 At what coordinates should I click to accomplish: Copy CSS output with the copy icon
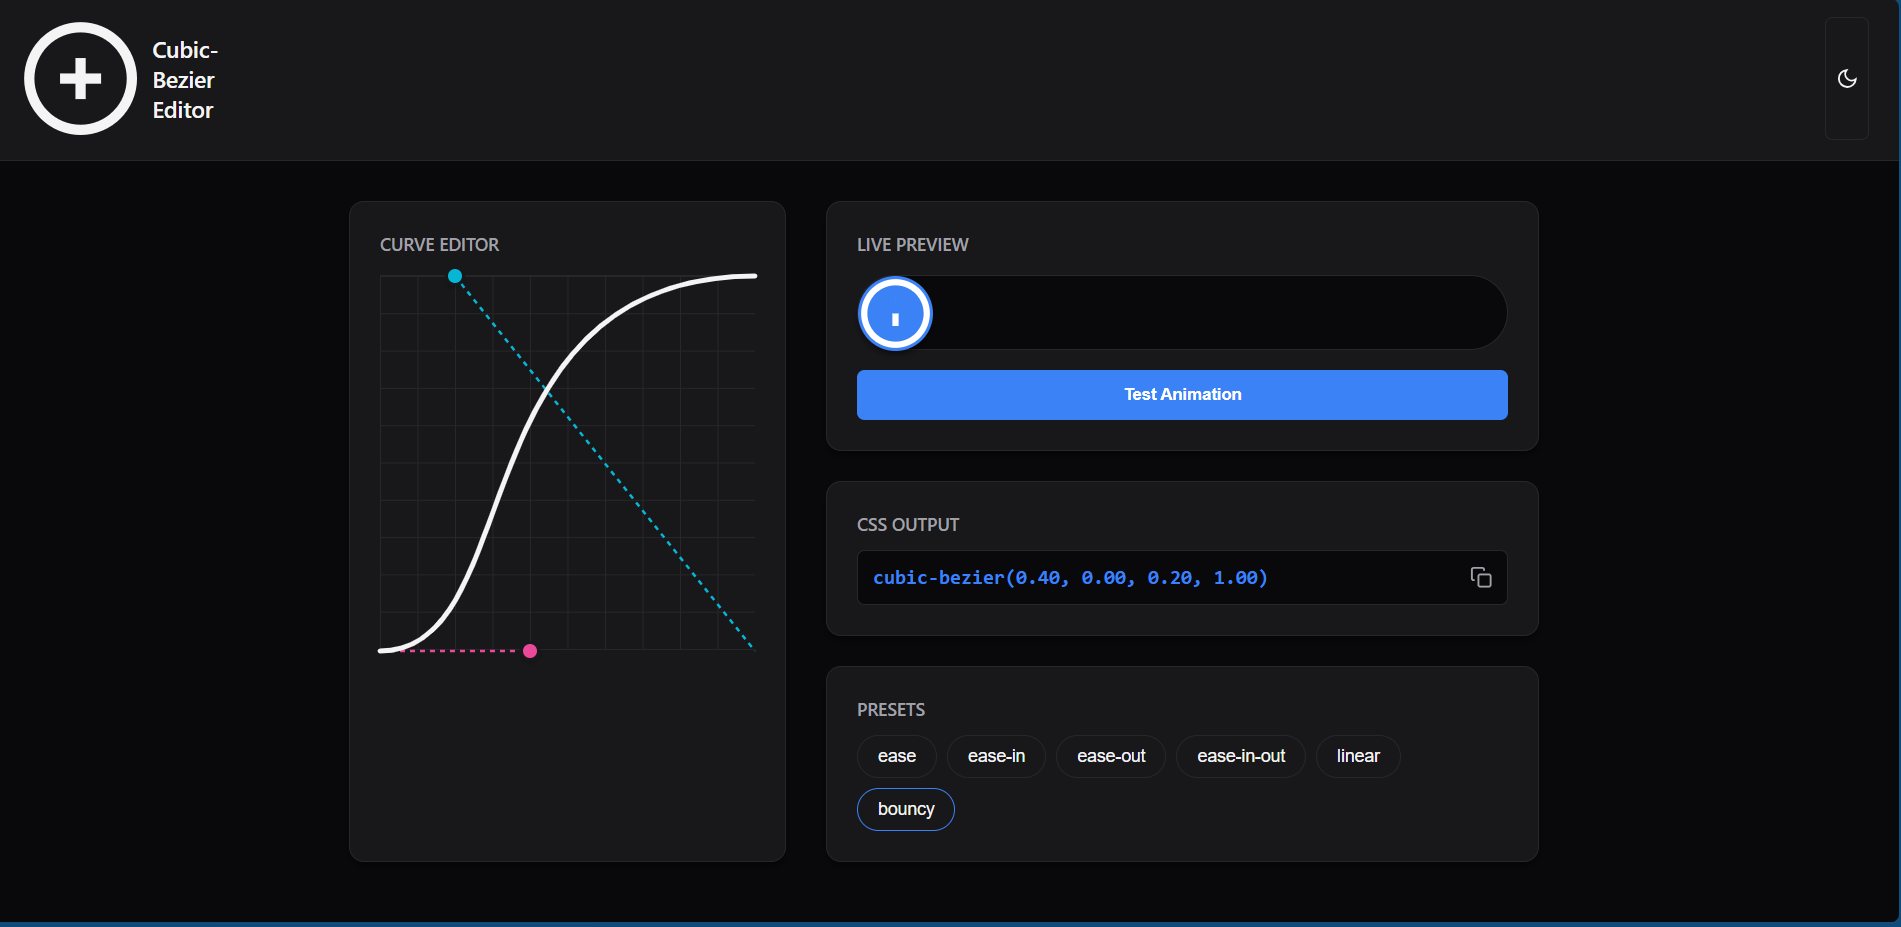tap(1481, 577)
